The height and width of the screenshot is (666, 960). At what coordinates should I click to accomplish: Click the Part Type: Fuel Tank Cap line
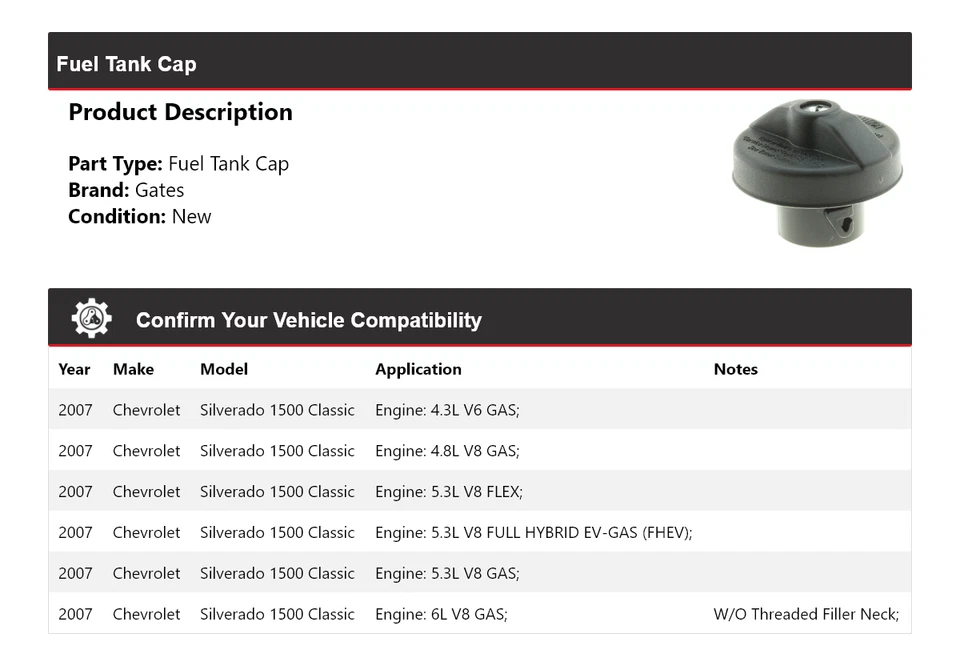coord(178,164)
